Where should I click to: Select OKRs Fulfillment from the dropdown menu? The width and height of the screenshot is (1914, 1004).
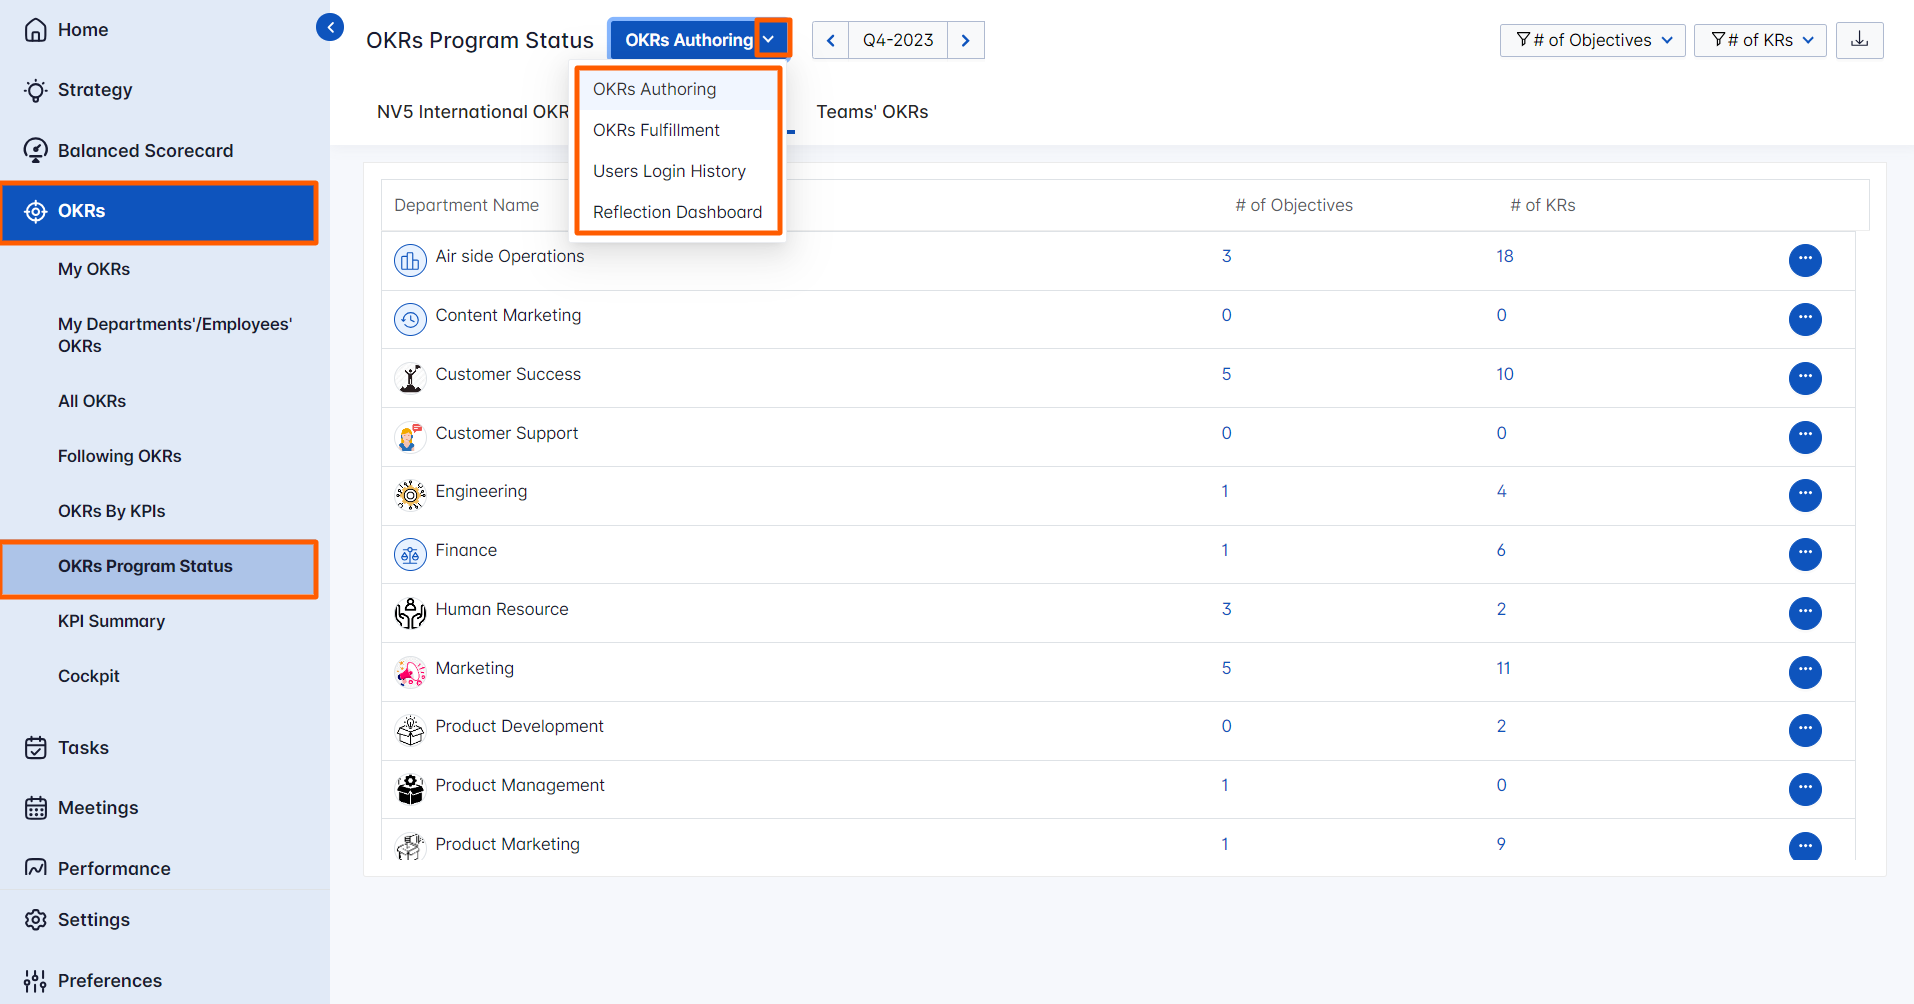656,130
